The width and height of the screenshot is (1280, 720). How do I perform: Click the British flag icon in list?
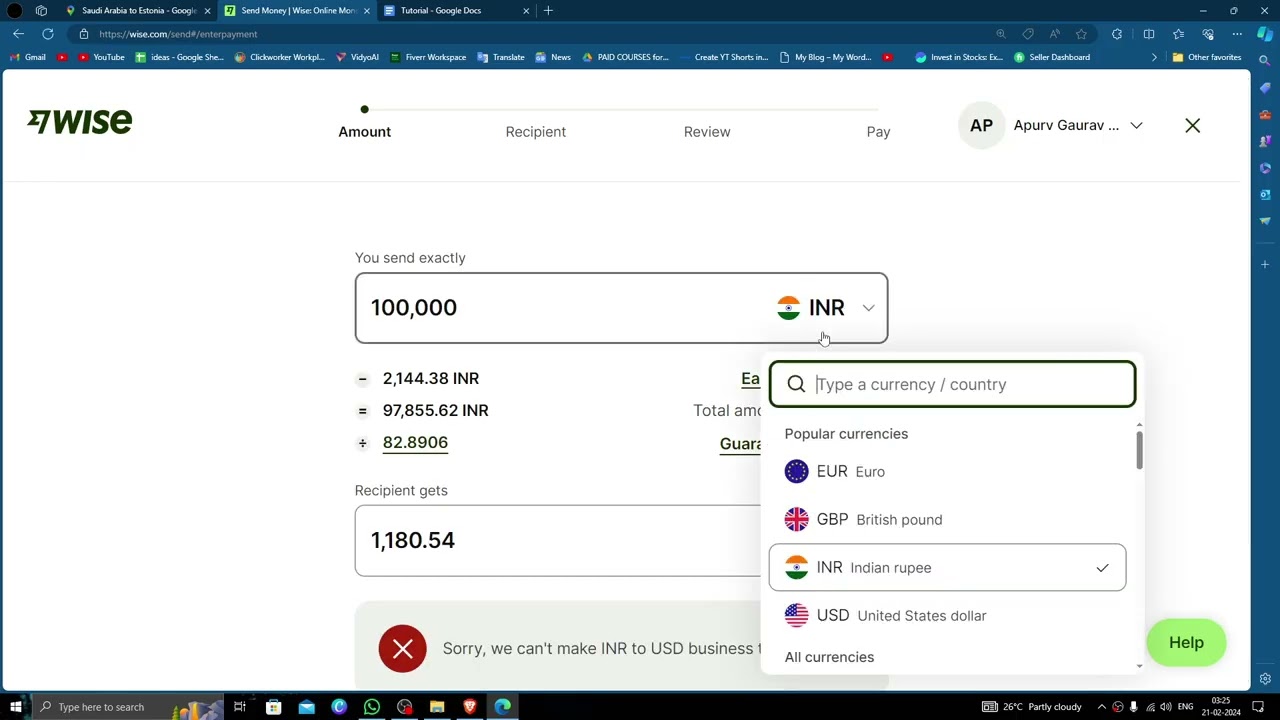click(796, 519)
